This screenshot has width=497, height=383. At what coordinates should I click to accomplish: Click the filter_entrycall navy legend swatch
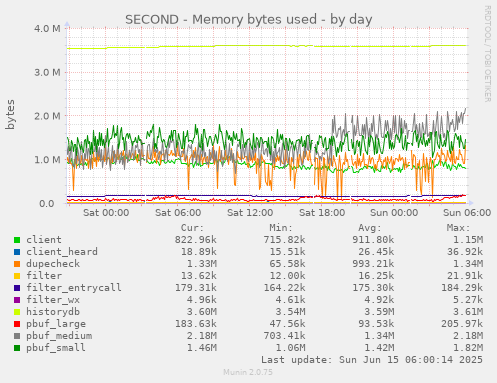(17, 288)
